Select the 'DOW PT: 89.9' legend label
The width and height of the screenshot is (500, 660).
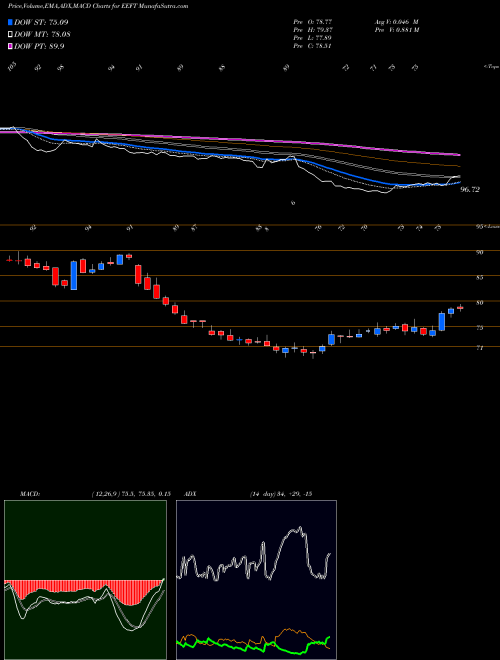pyautogui.click(x=39, y=46)
